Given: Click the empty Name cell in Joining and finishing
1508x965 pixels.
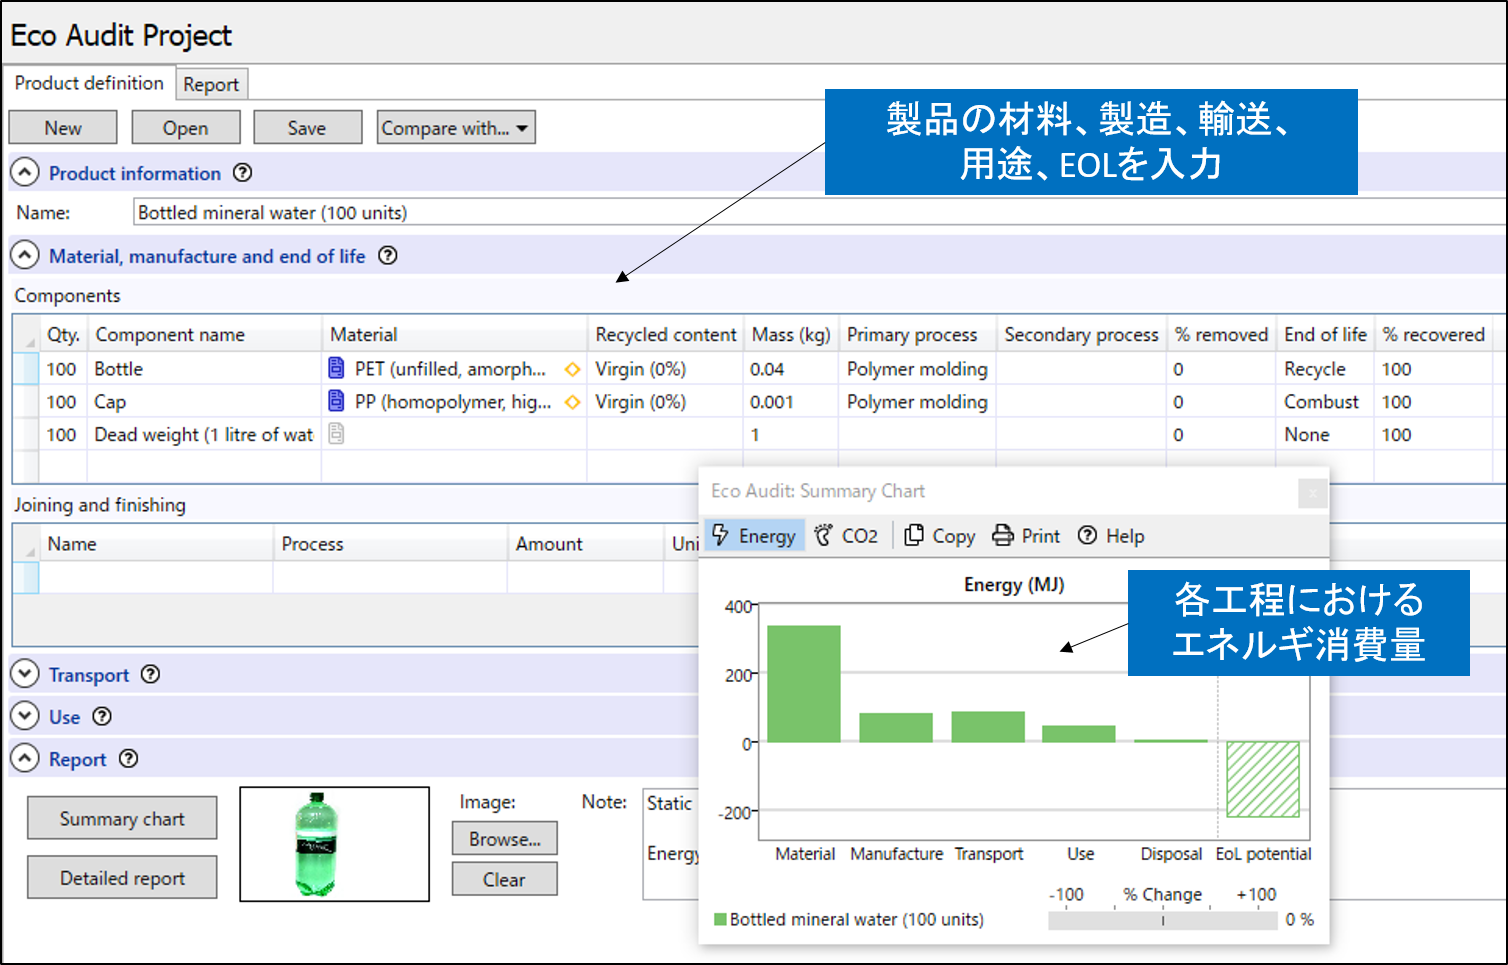Looking at the screenshot, I should [x=156, y=577].
